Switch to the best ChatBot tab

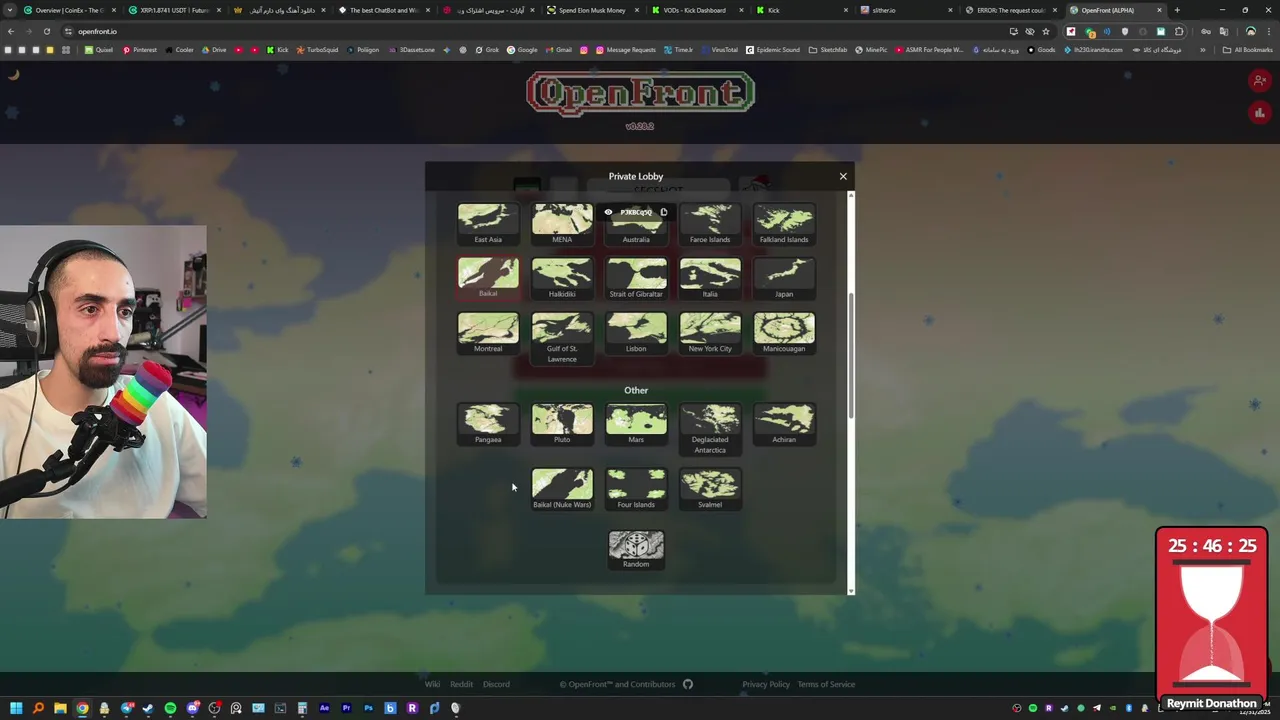382,10
